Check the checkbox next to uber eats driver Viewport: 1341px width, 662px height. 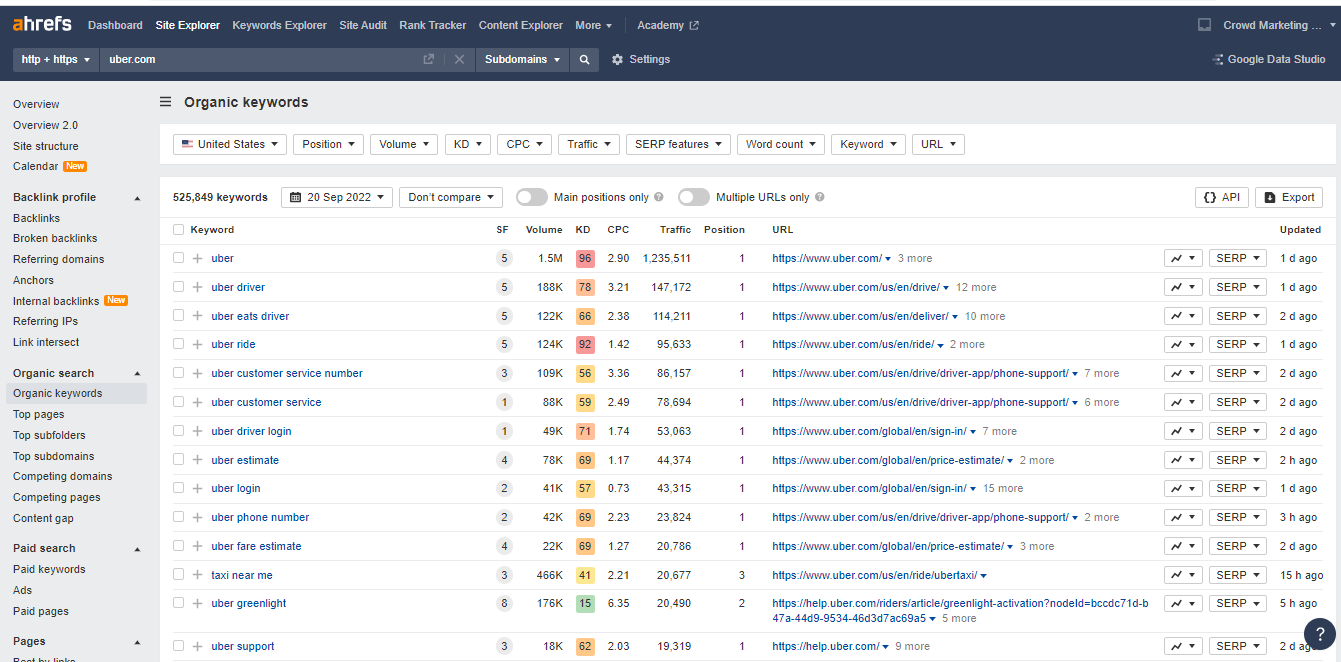point(178,315)
